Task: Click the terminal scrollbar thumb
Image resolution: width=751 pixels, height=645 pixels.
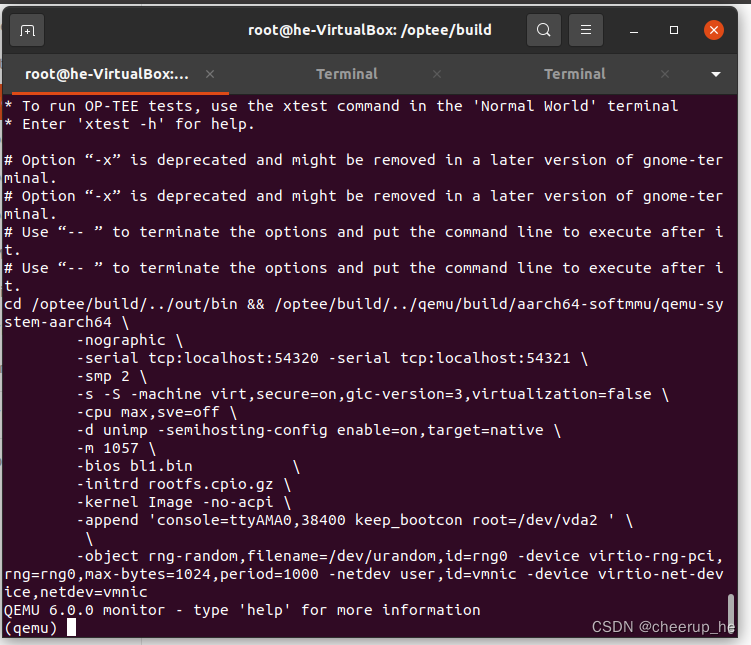Action: coord(730,614)
